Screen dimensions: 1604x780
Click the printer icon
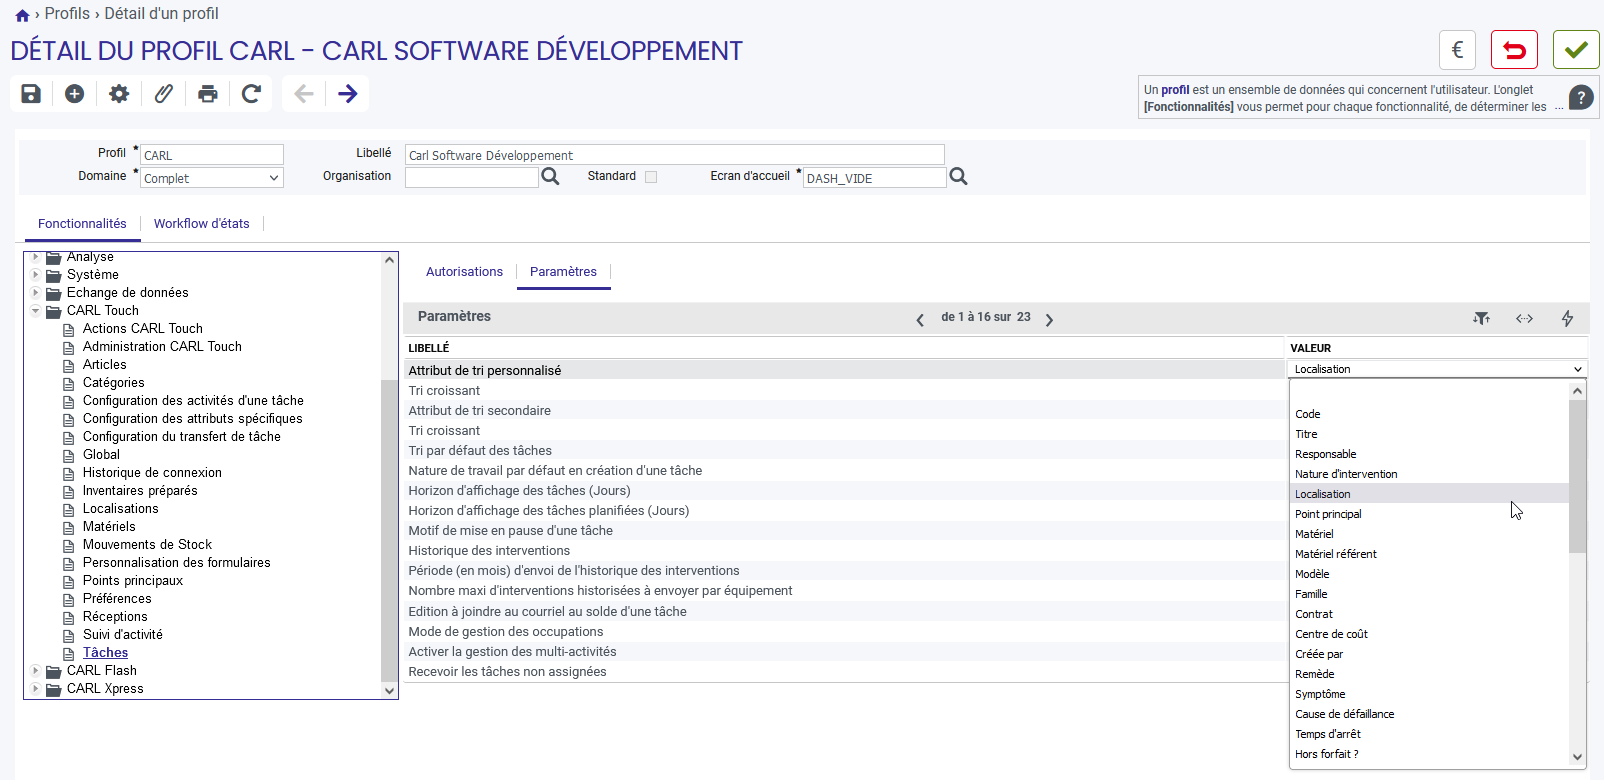207,94
